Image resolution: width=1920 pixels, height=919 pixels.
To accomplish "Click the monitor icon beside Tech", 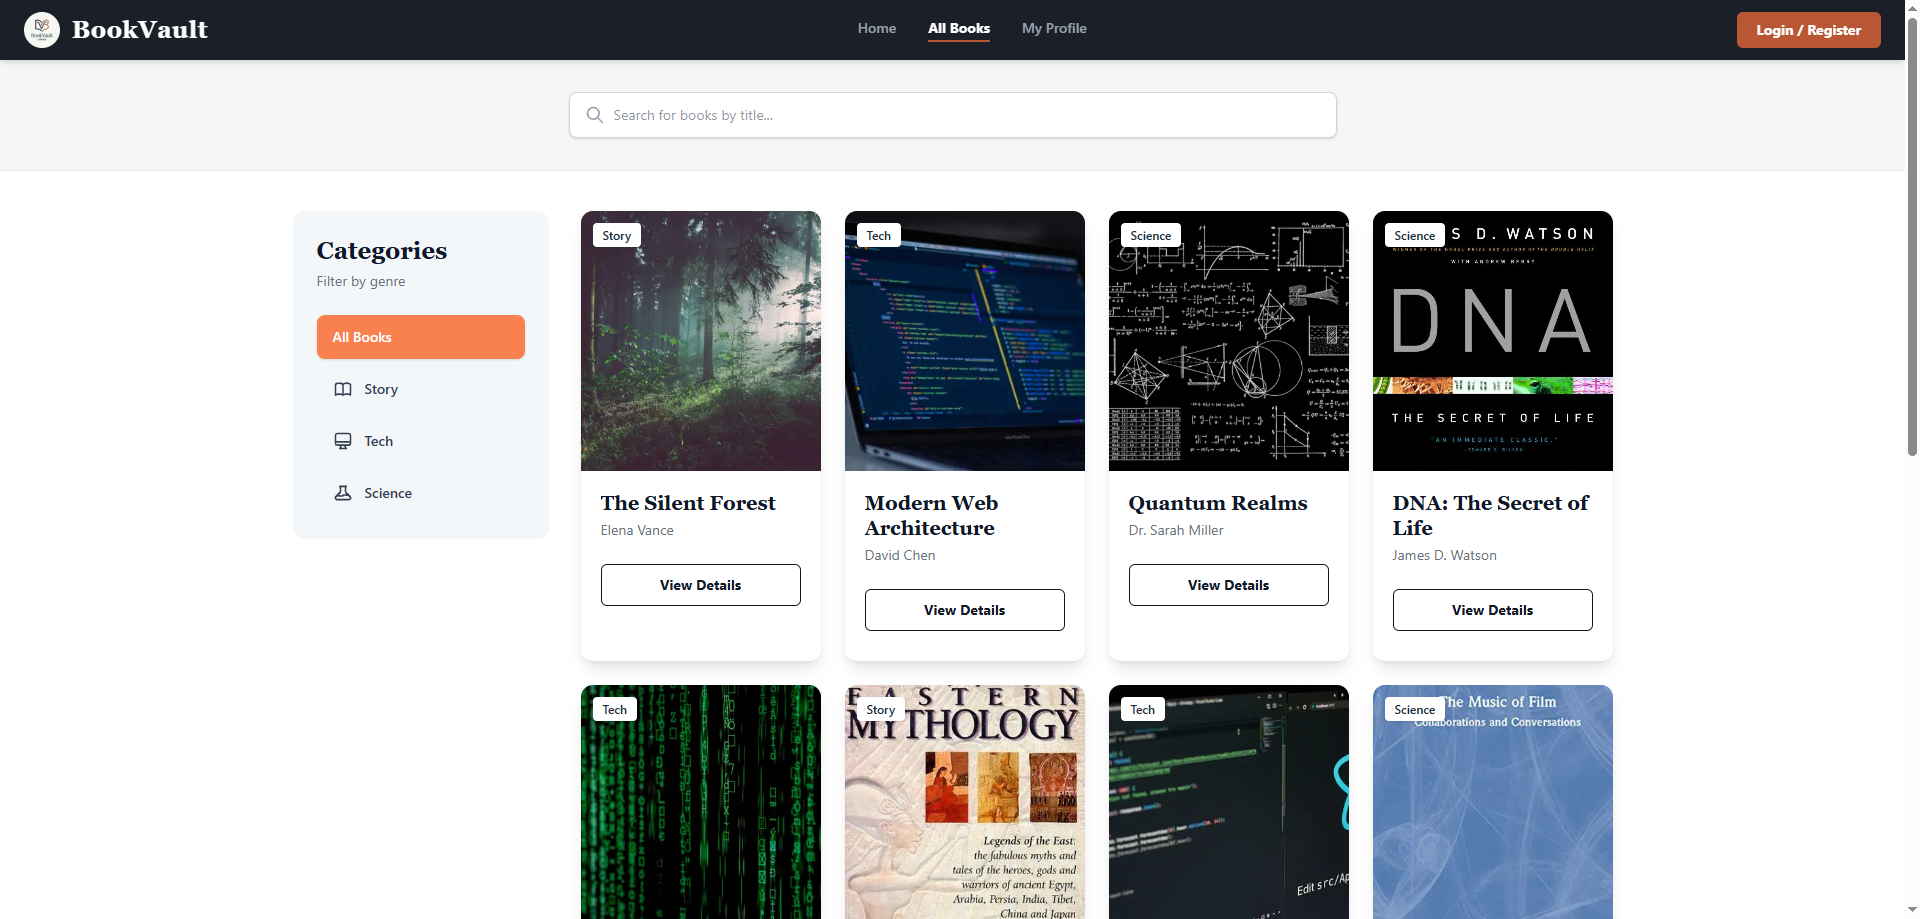I will [x=343, y=441].
